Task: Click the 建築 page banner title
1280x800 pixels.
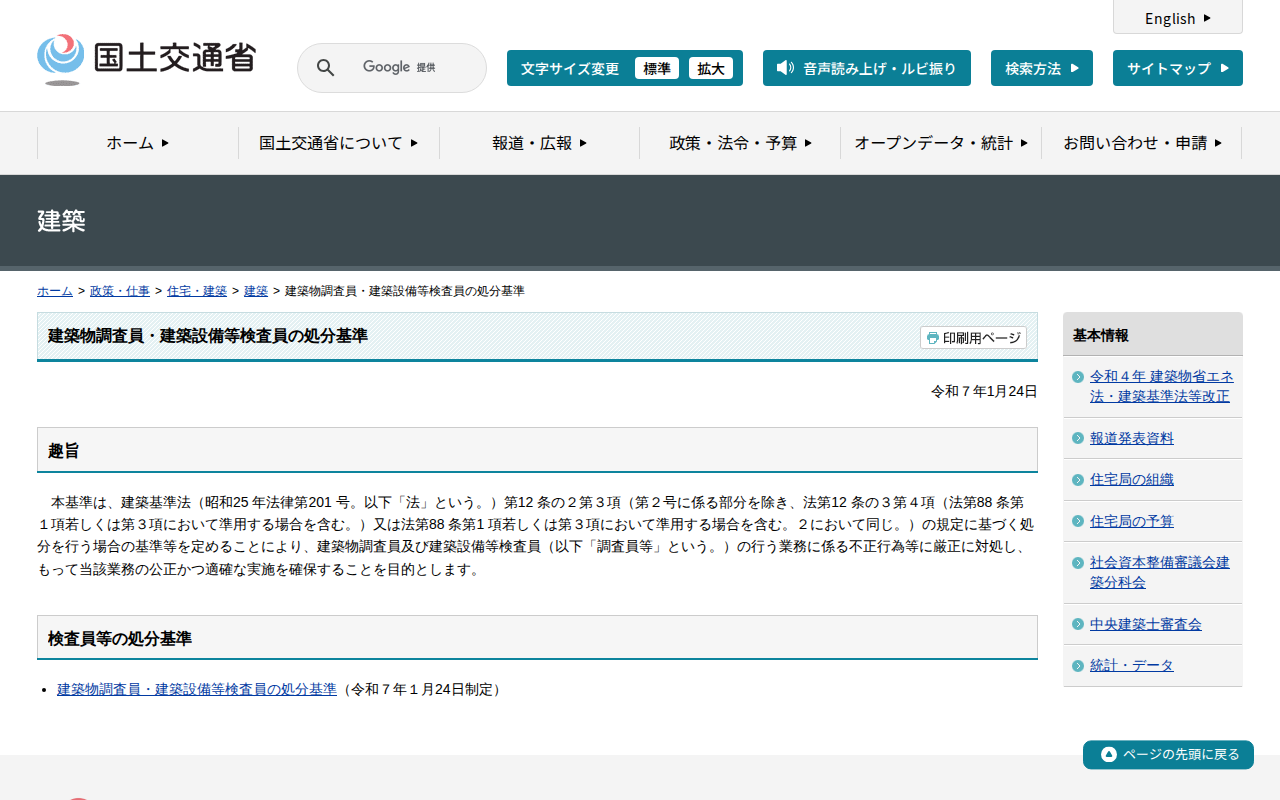Action: (61, 221)
